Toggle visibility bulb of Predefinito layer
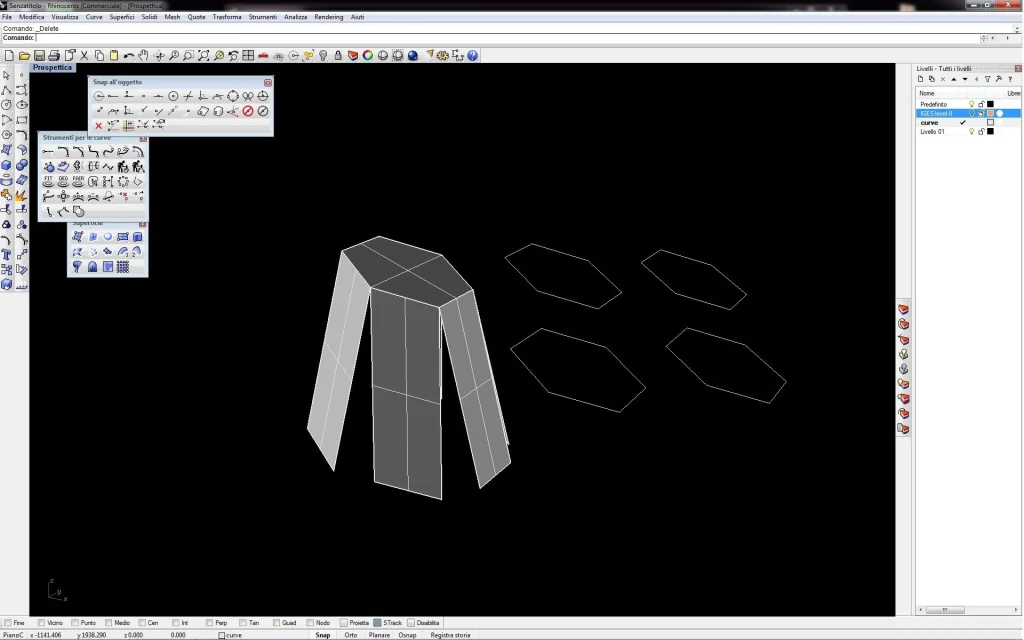The image size is (1024, 640). (x=971, y=104)
